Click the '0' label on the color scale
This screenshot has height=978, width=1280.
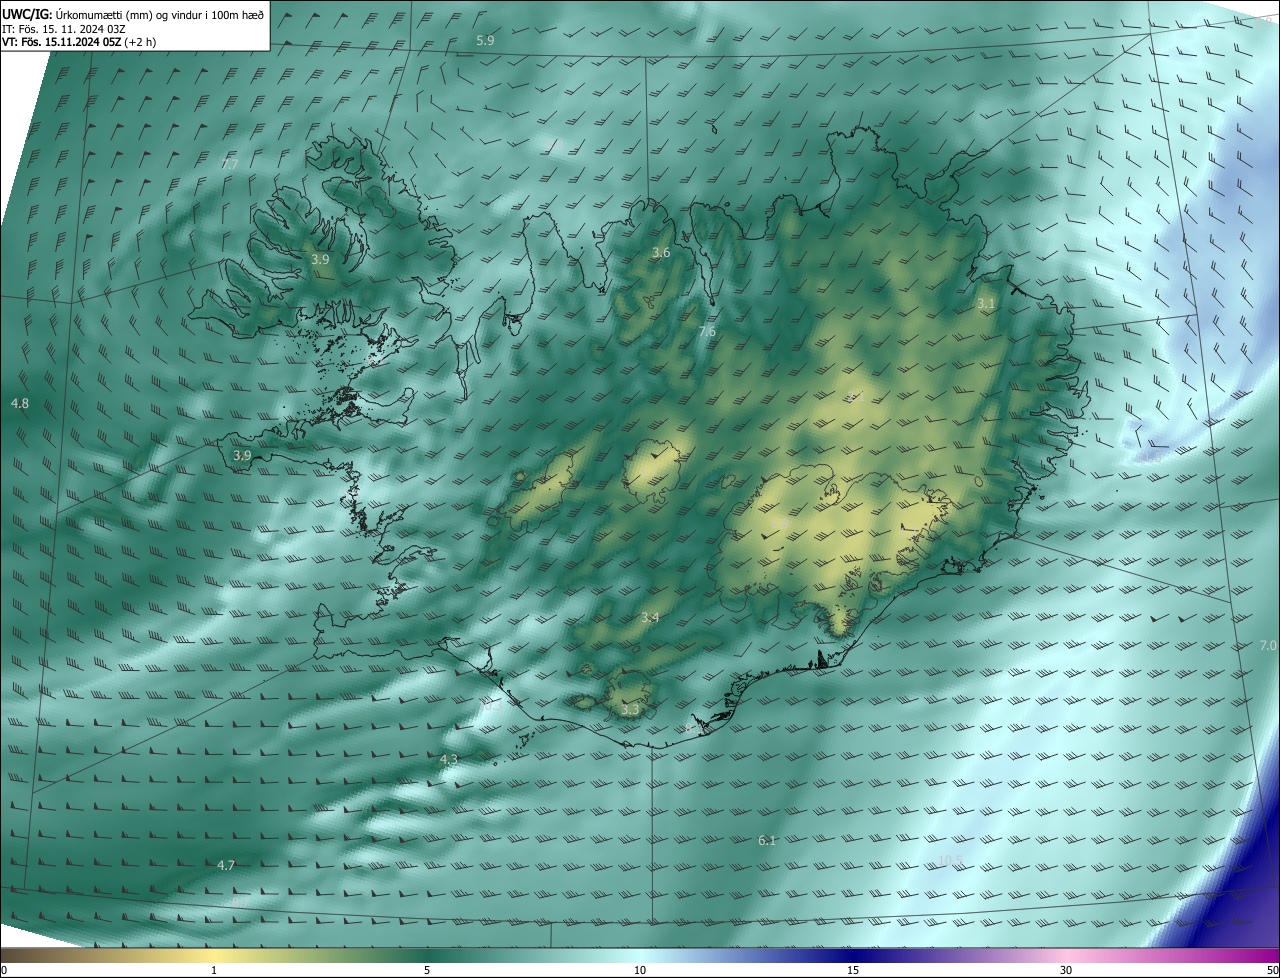(4, 970)
